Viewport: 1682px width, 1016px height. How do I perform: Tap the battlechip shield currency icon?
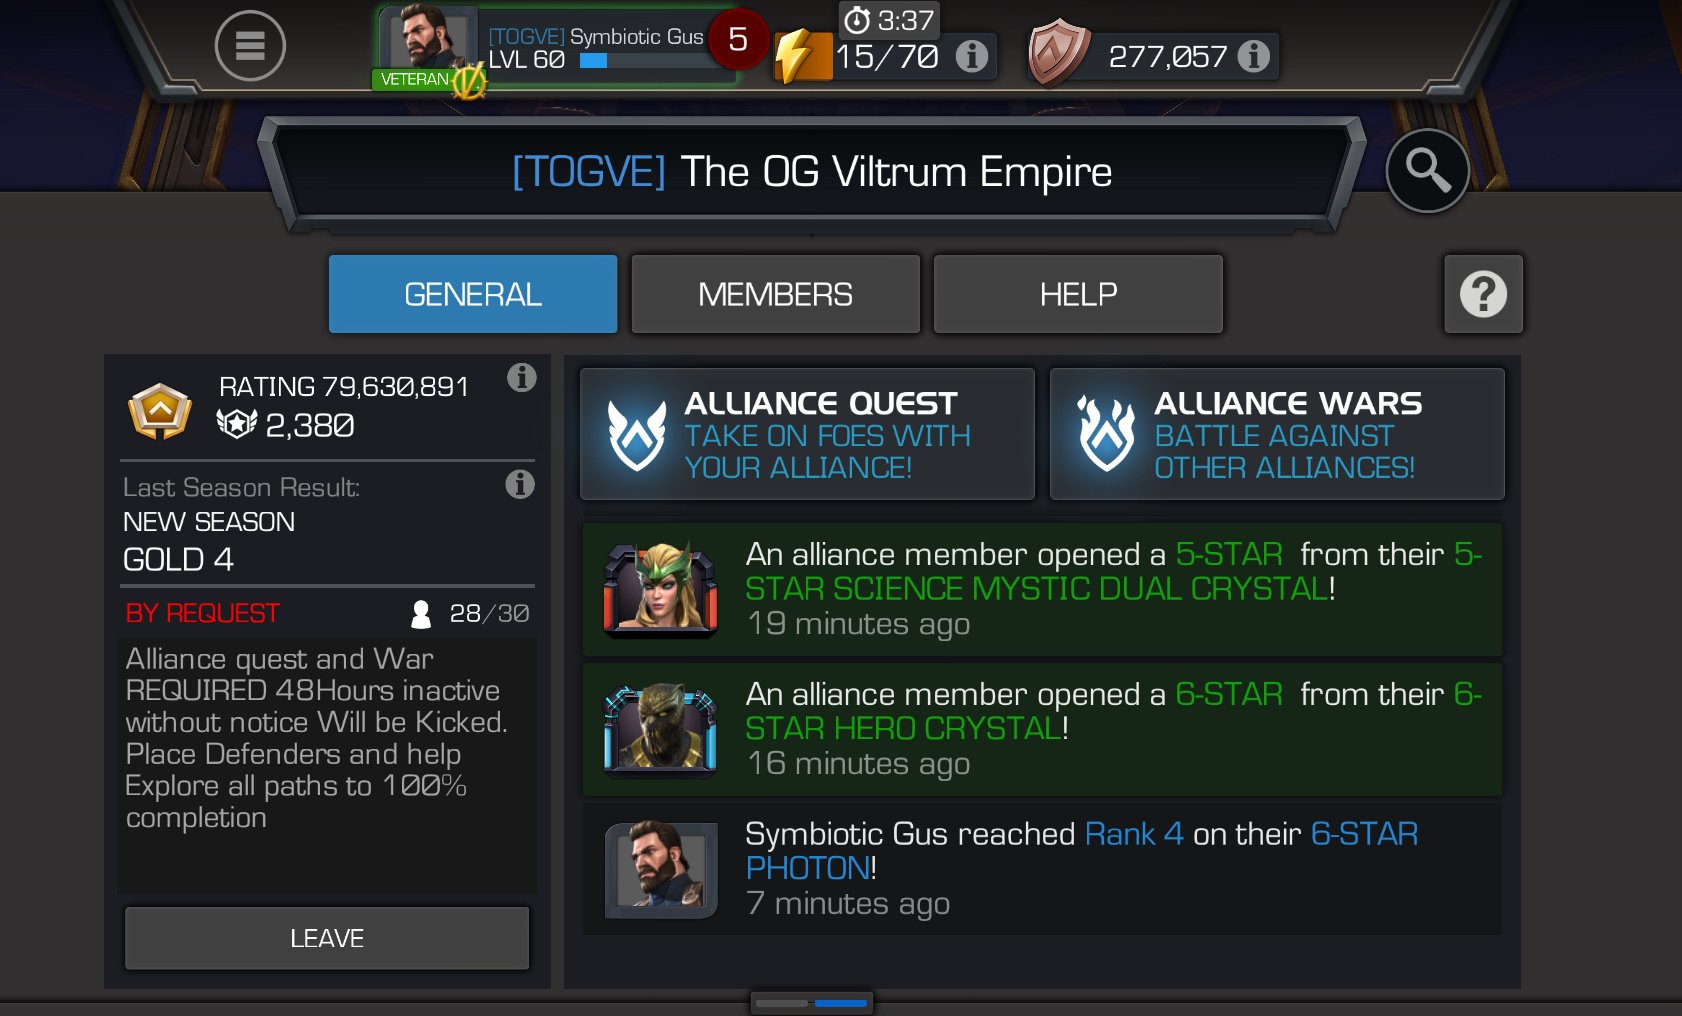coord(1058,52)
